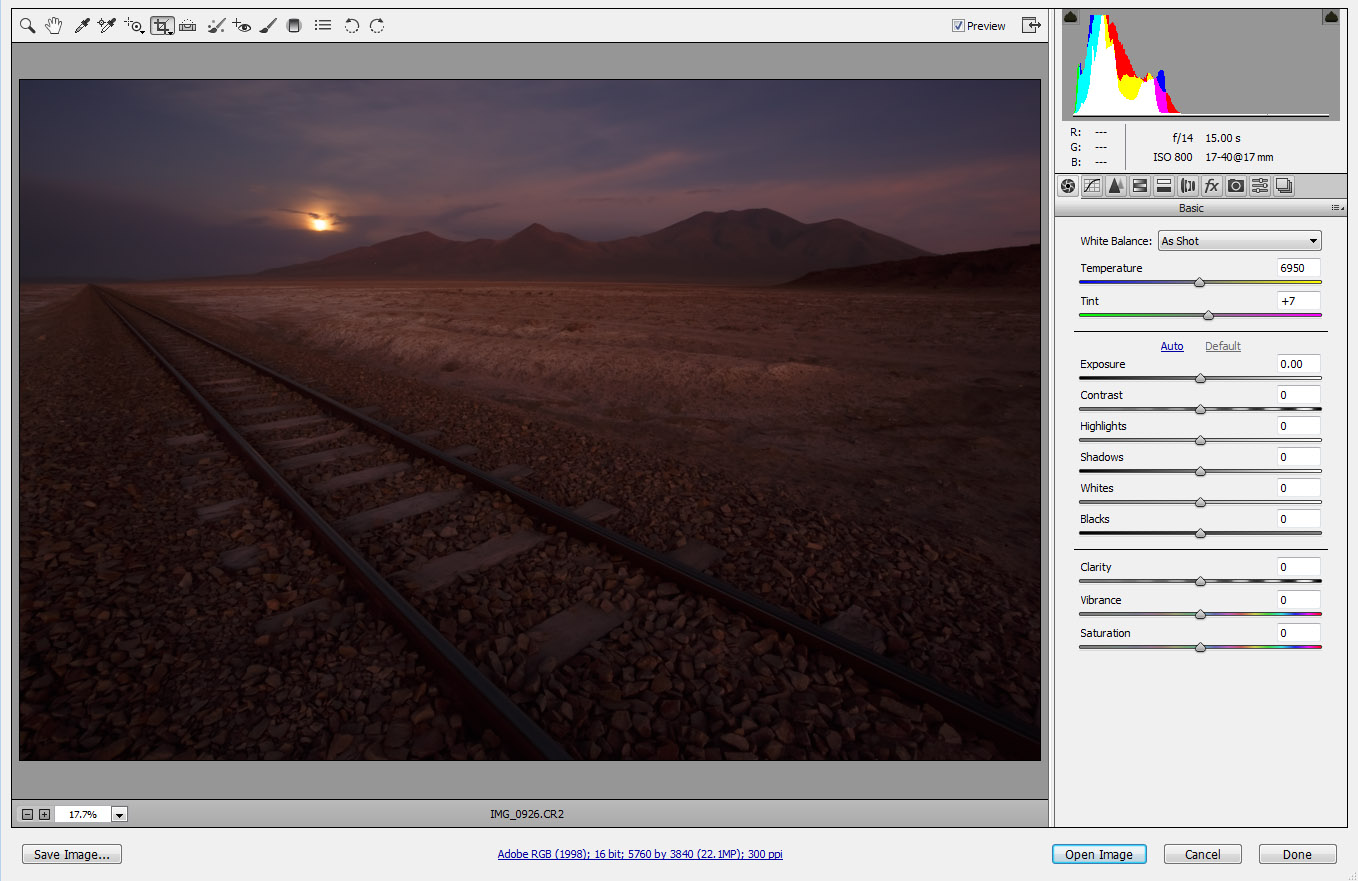The width and height of the screenshot is (1358, 881).
Task: Click the Temperature slider handle
Action: click(1199, 283)
